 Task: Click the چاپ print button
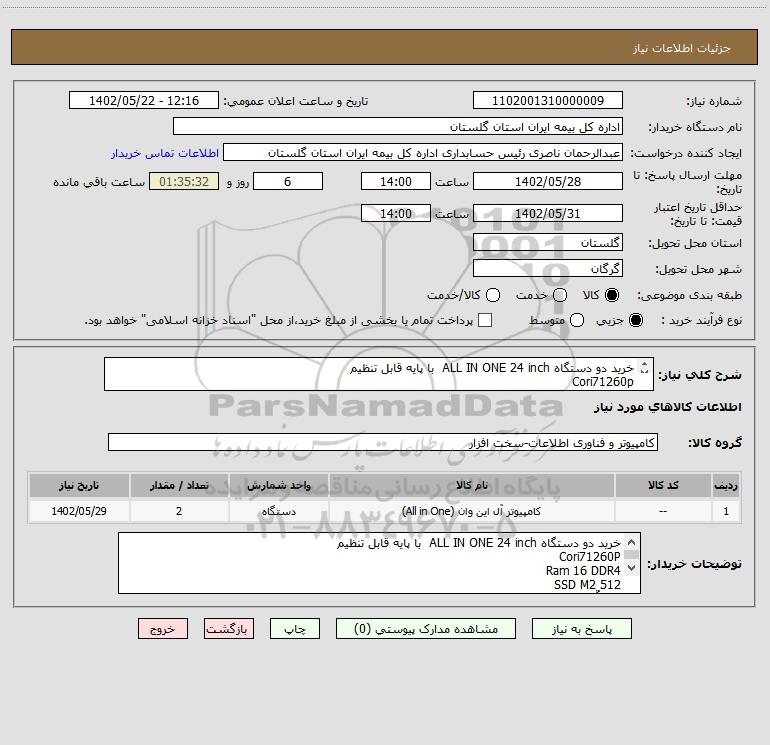click(295, 629)
